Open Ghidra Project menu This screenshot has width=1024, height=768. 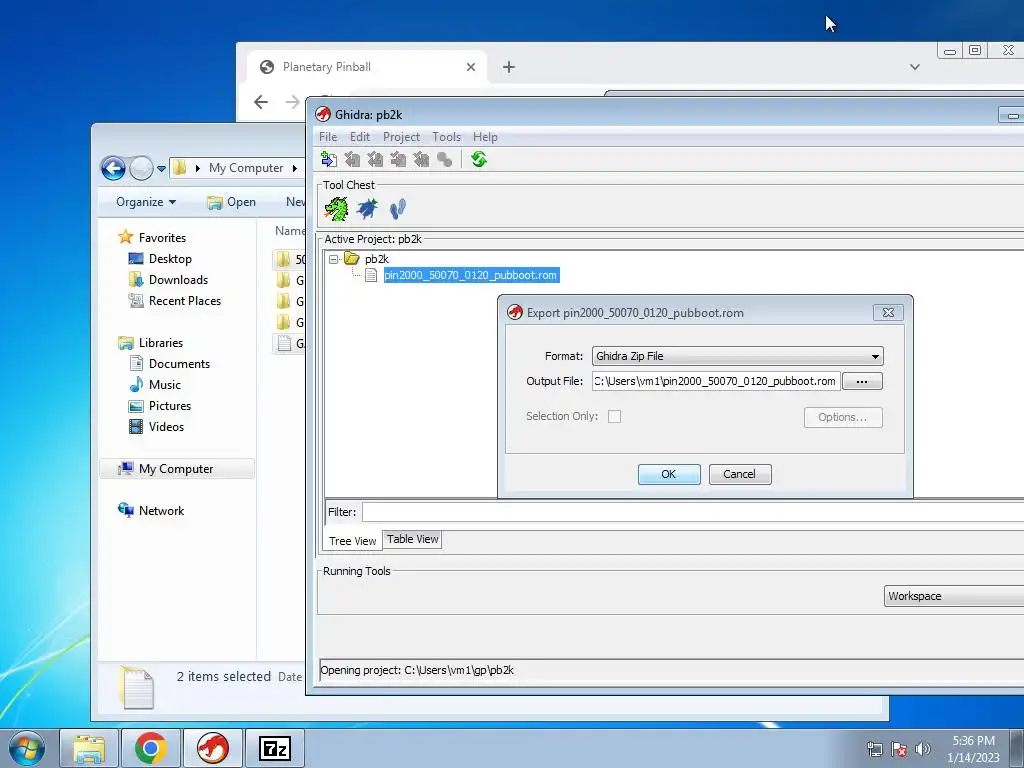[x=401, y=137]
